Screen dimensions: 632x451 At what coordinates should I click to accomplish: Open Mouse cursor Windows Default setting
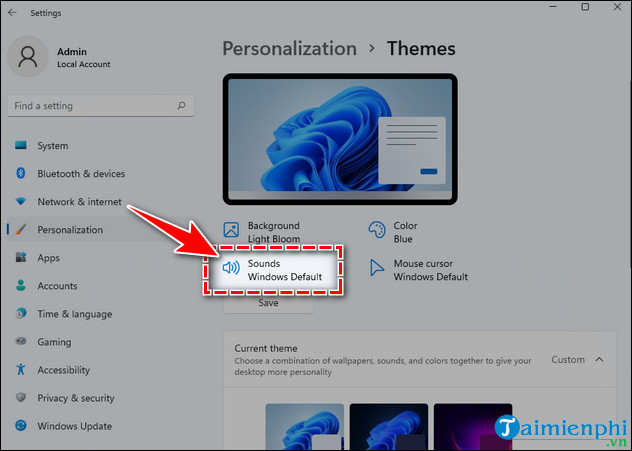tap(419, 270)
